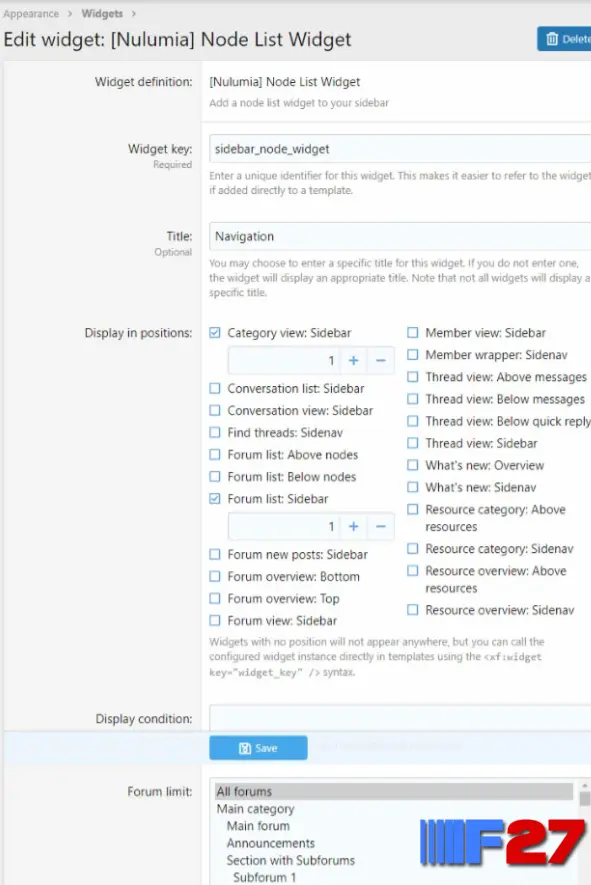The height and width of the screenshot is (885, 591).
Task: Click the Delete button with trash icon
Action: click(564, 39)
